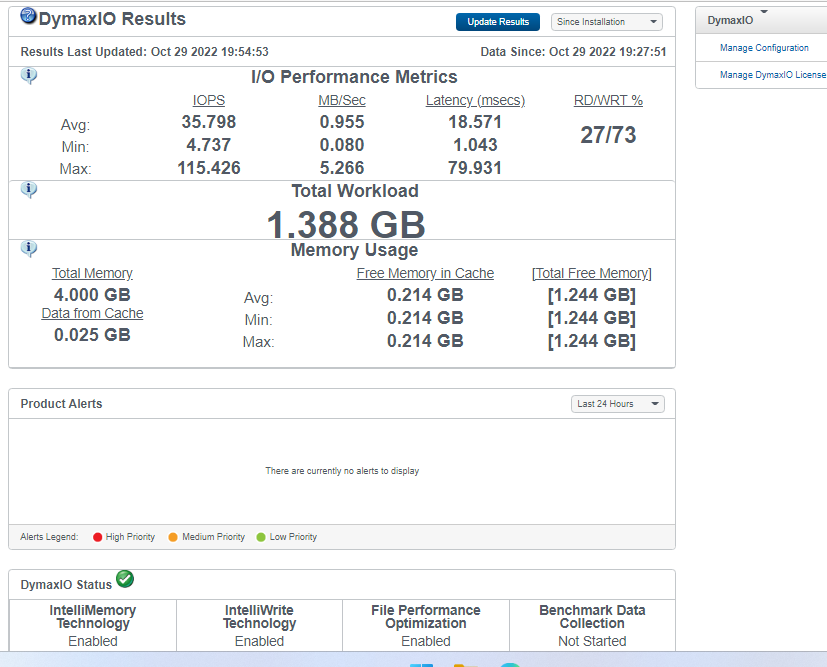
Task: Collapse the DymaxIO side menu arrow
Action: point(764,12)
